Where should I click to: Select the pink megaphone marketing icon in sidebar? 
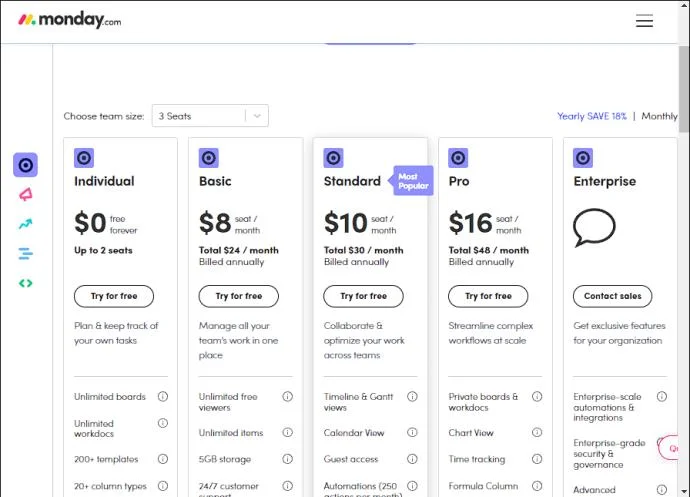26,194
